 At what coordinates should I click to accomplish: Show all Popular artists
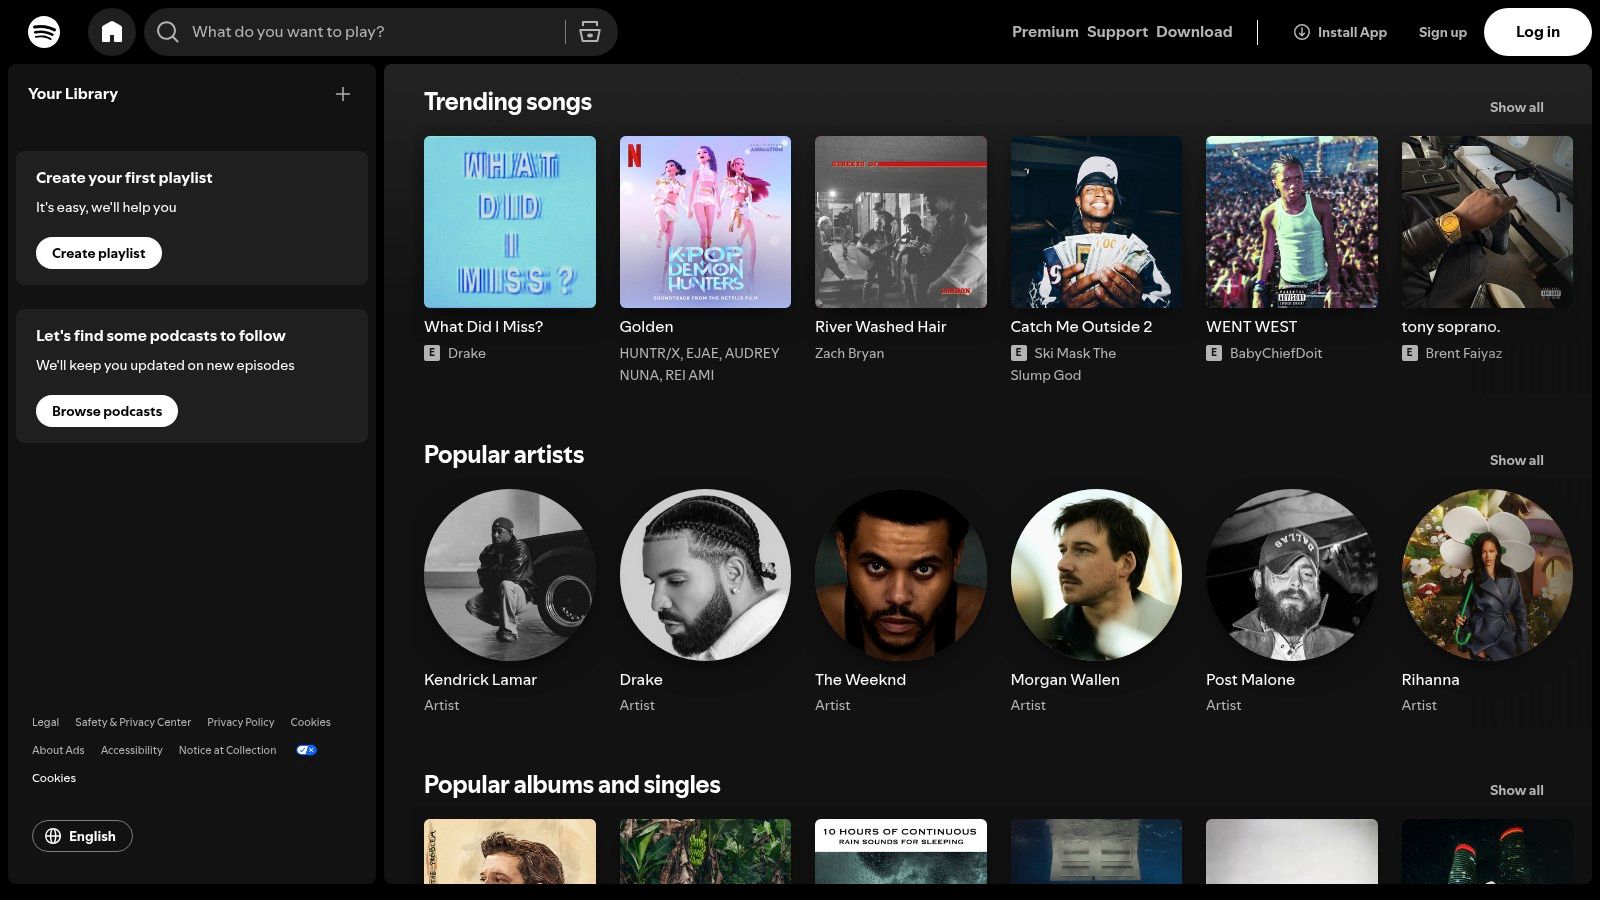click(x=1516, y=460)
